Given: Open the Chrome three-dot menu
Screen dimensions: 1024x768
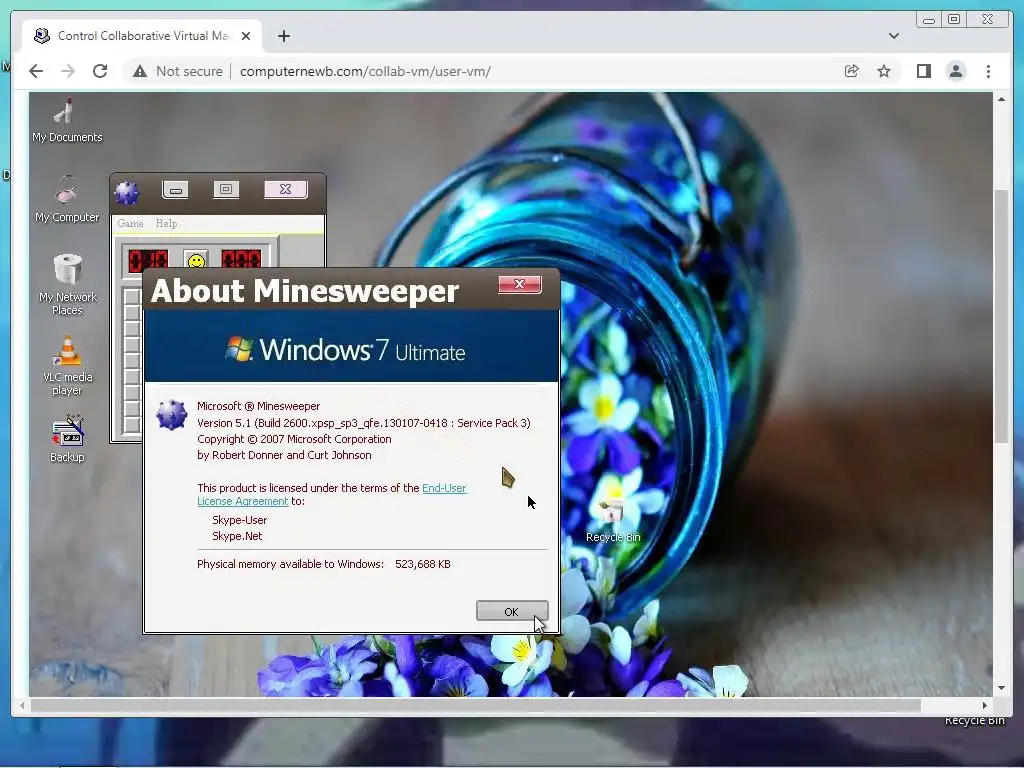Looking at the screenshot, I should pos(988,71).
